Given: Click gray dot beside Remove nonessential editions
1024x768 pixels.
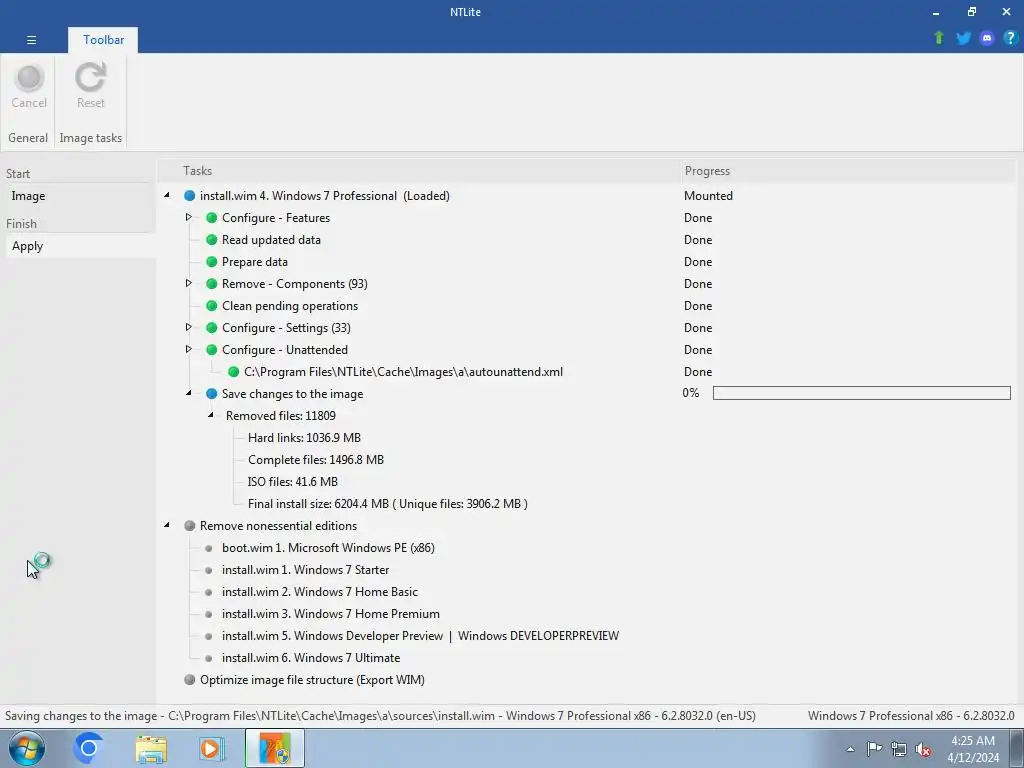Looking at the screenshot, I should pos(189,526).
